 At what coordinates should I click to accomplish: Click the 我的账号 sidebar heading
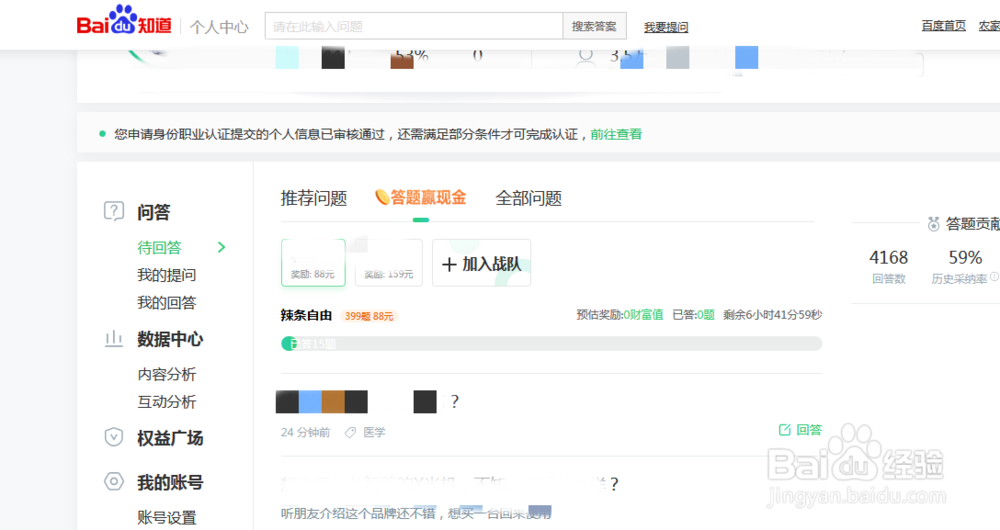tap(170, 482)
